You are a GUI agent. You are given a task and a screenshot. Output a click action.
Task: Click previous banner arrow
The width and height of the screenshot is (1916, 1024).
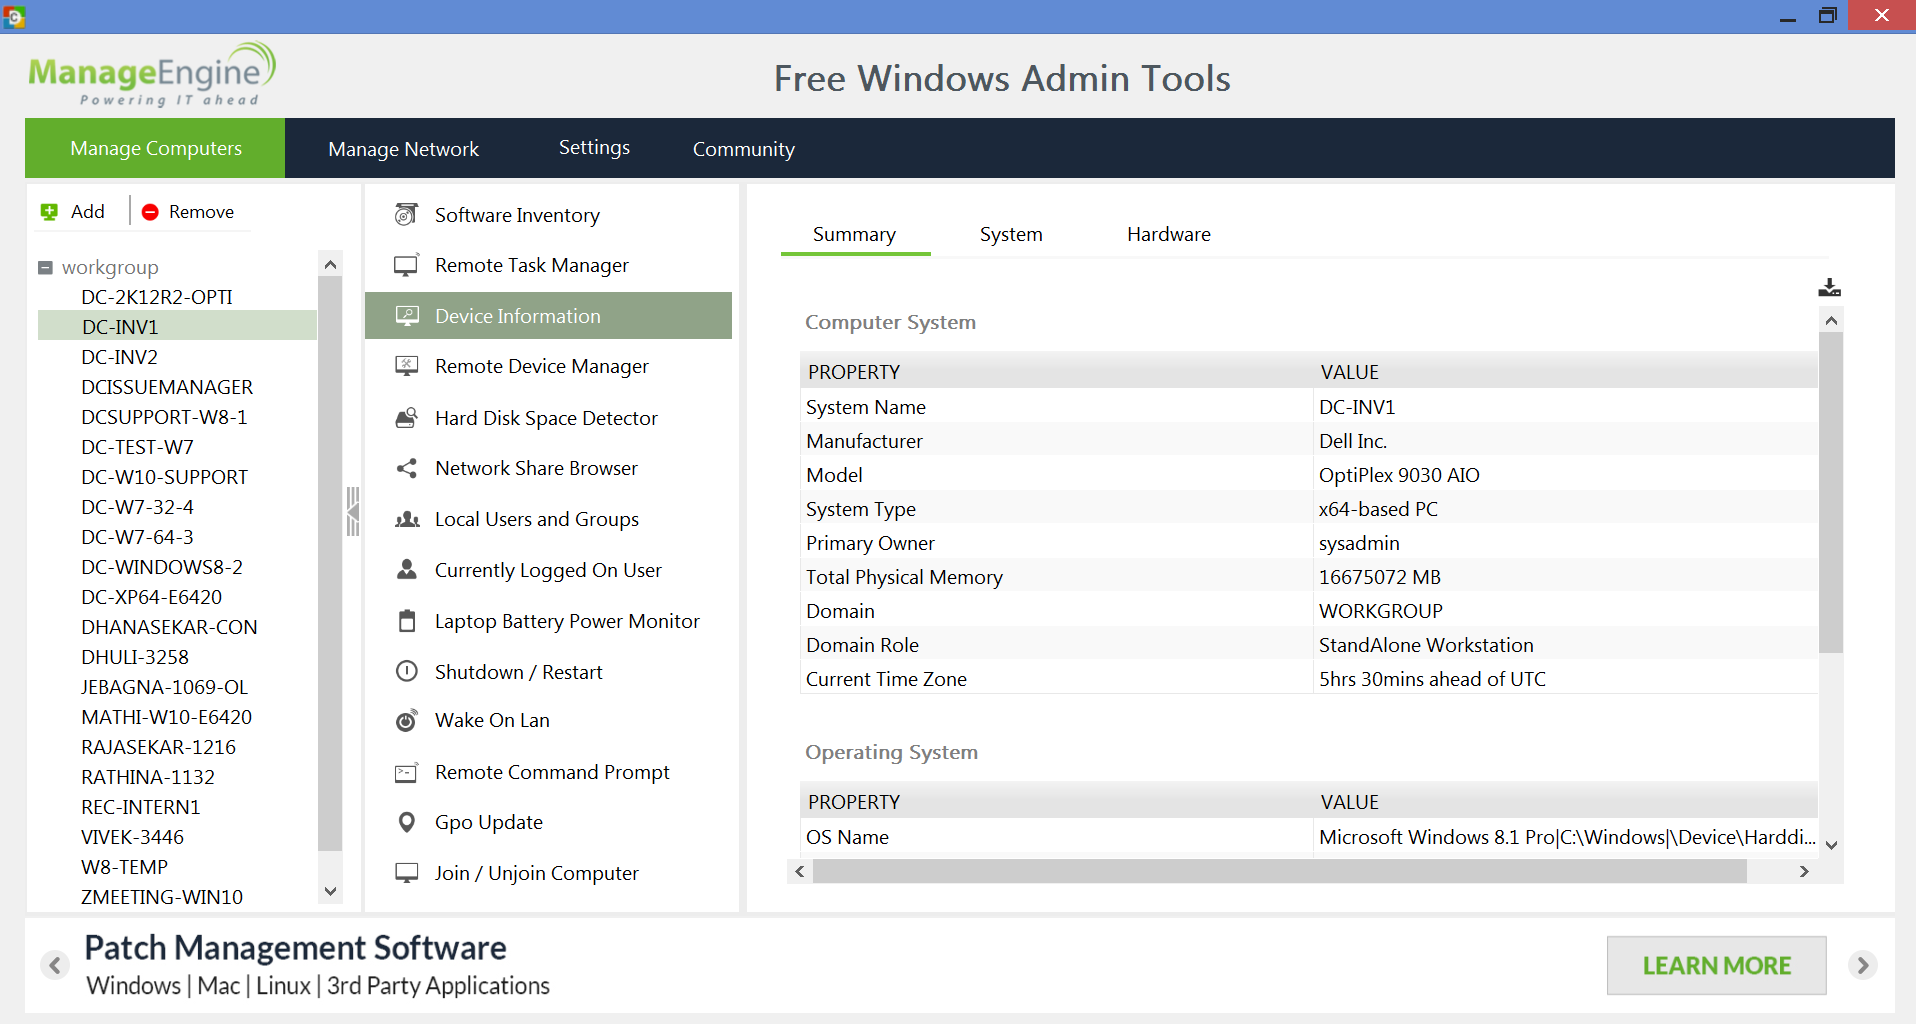pyautogui.click(x=55, y=965)
